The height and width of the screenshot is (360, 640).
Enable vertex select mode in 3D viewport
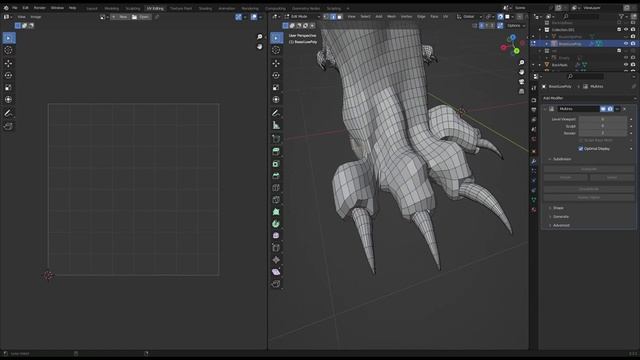326,17
